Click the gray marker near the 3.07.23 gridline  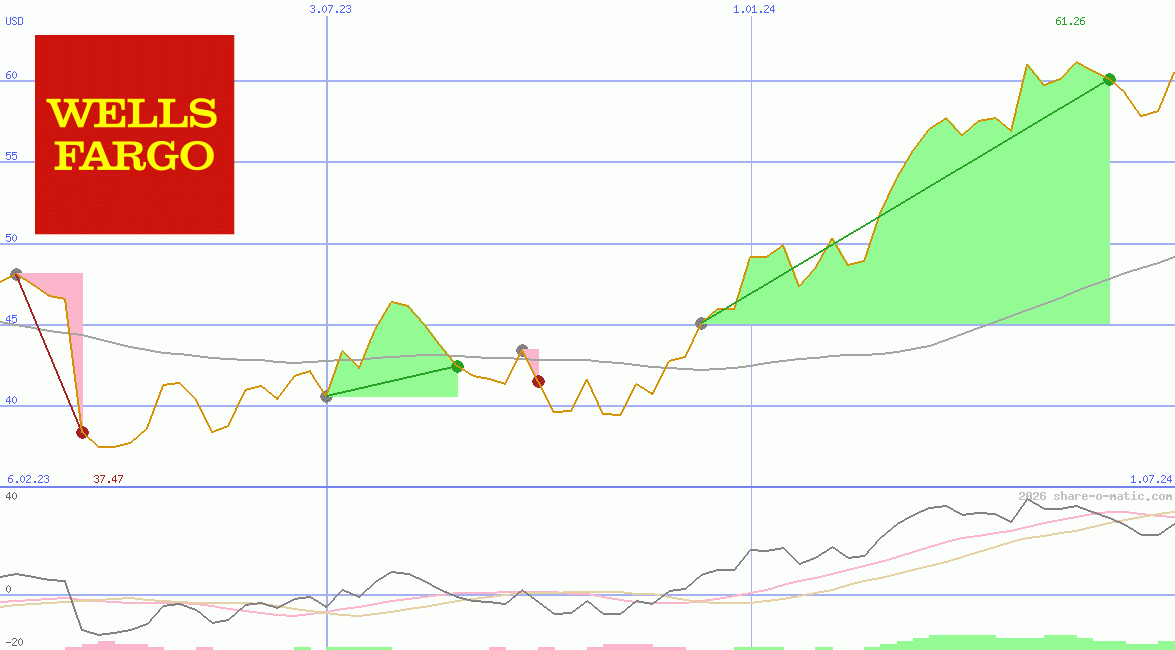325,398
